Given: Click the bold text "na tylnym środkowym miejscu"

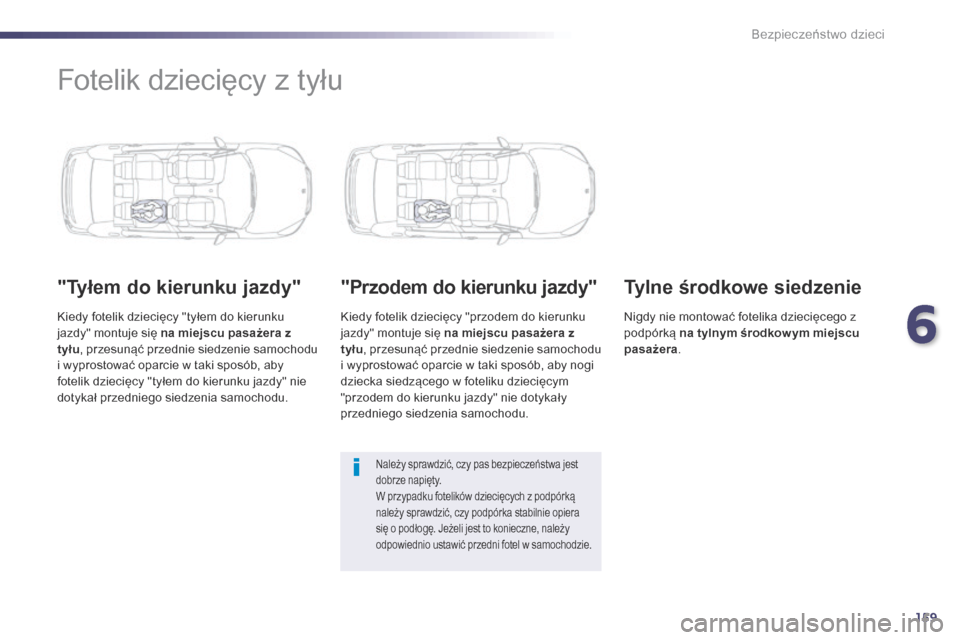Looking at the screenshot, I should [769, 333].
